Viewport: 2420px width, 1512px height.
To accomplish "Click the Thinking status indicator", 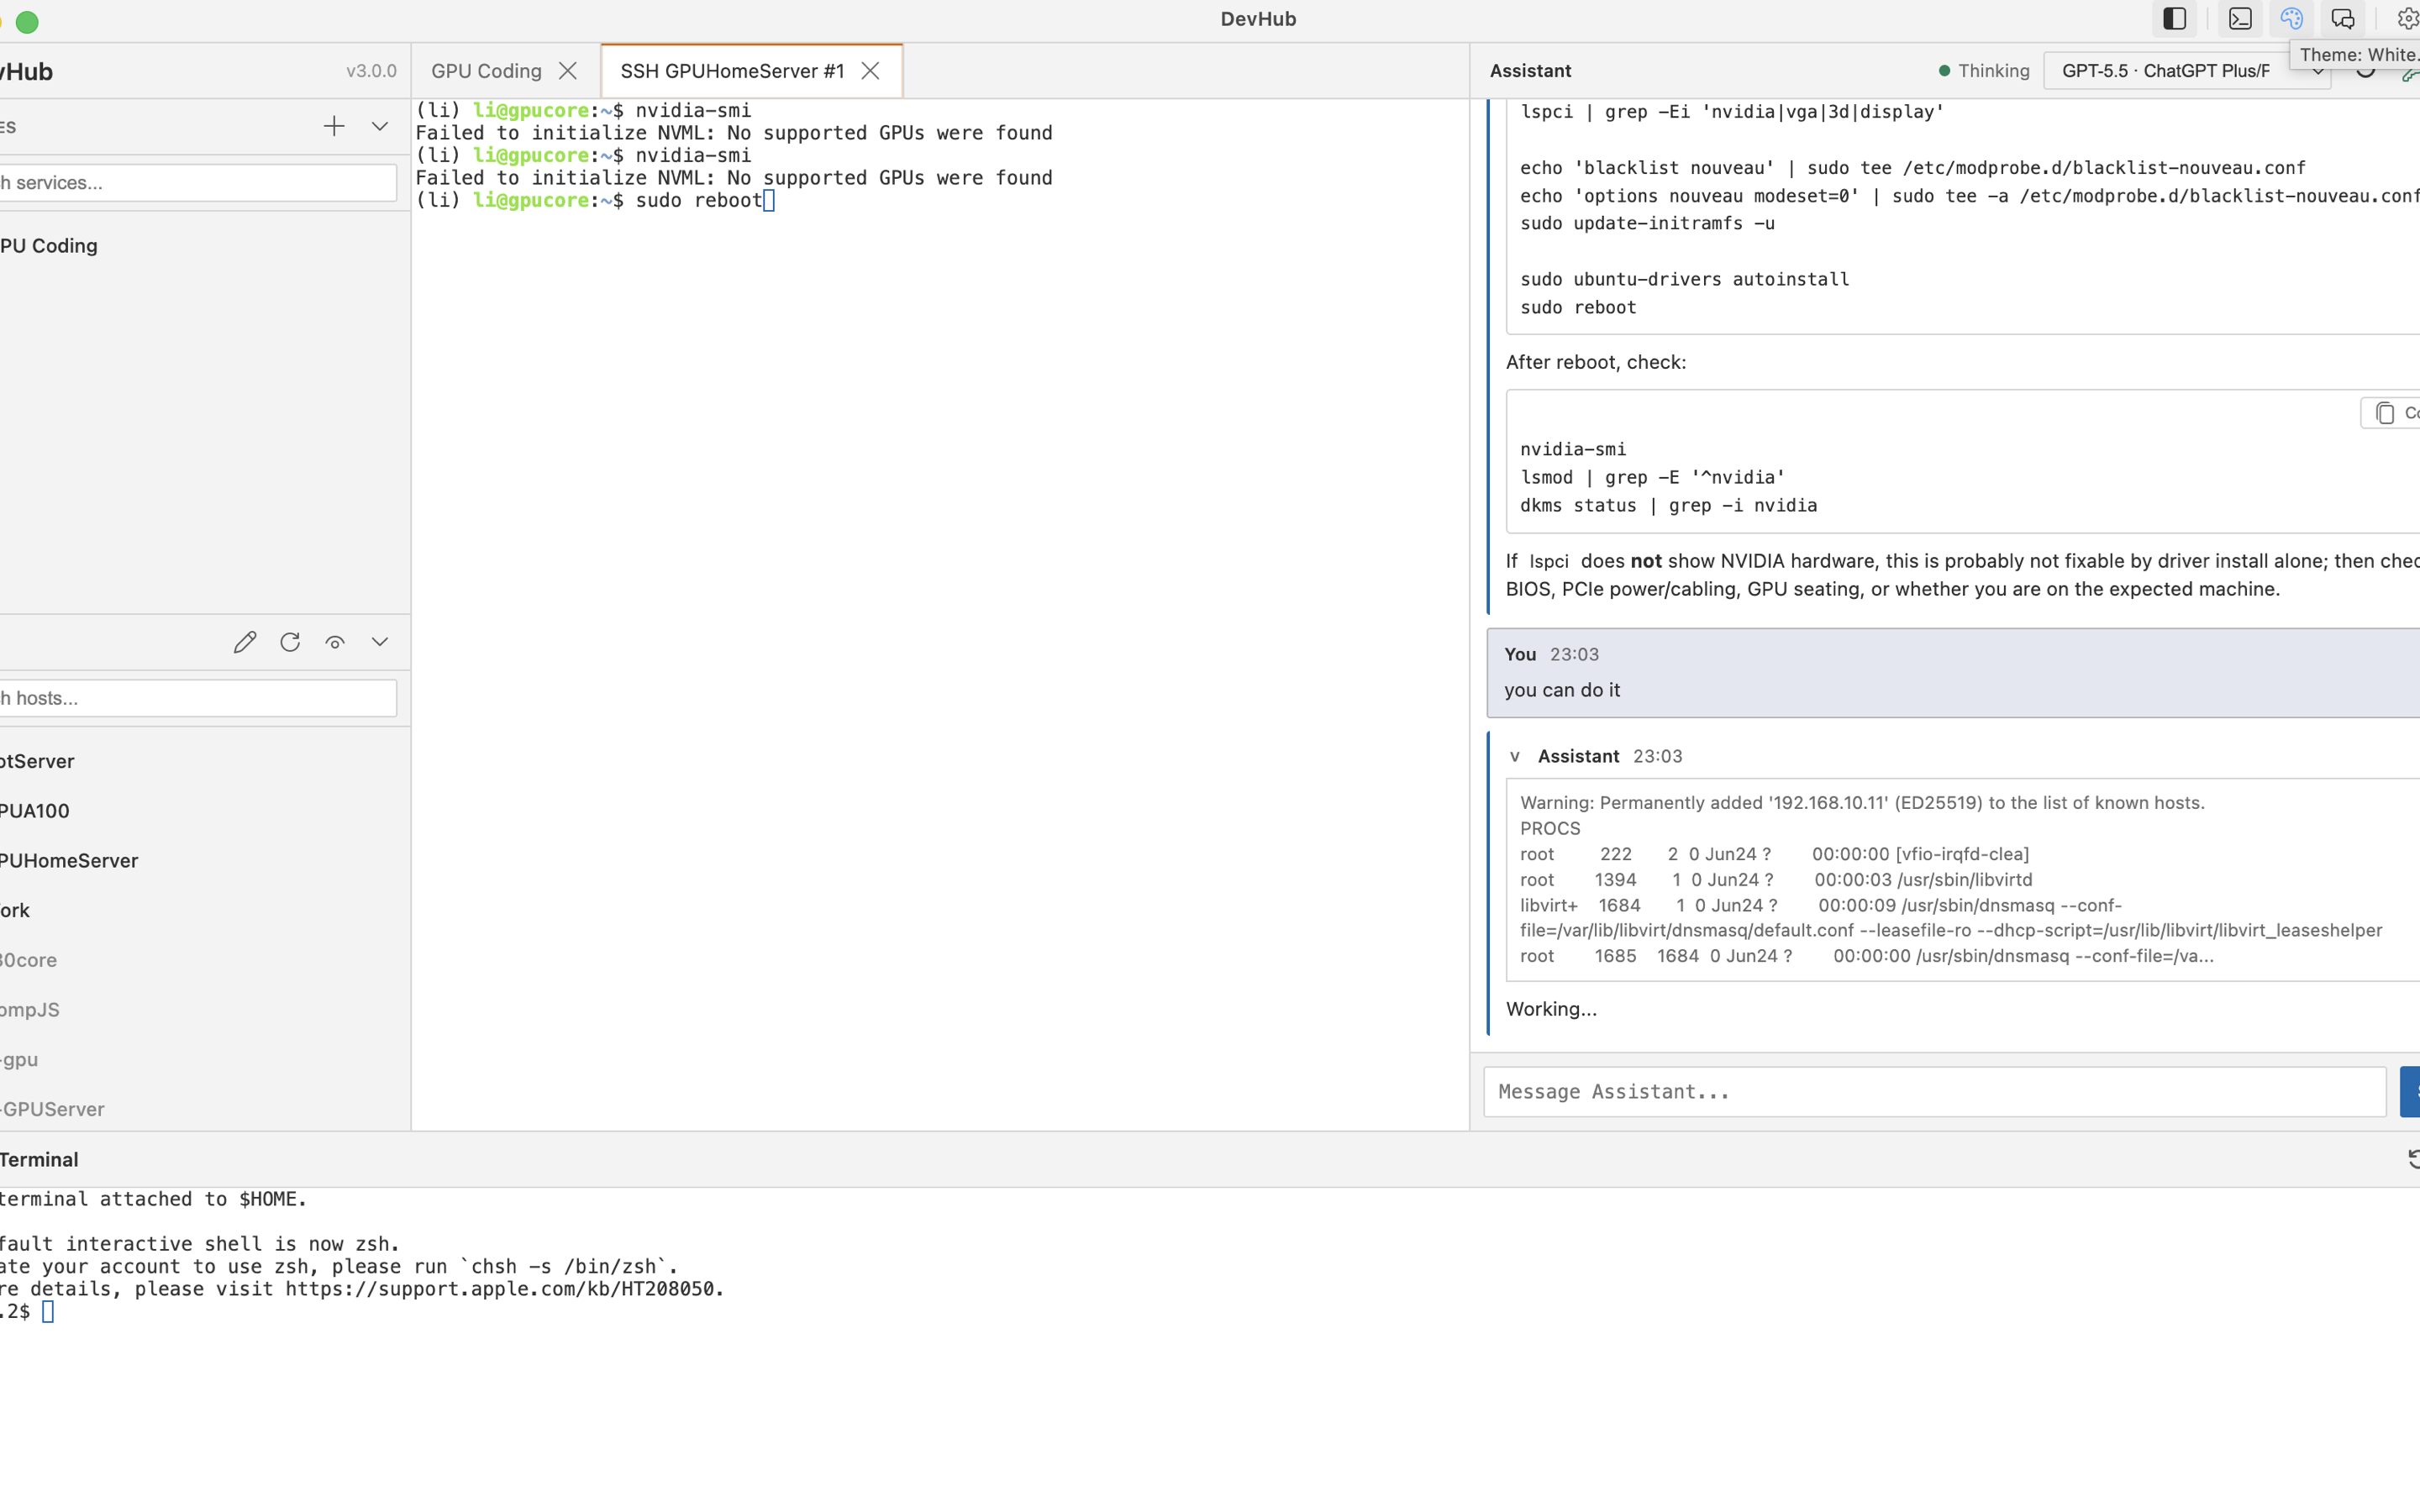I will tap(1984, 71).
